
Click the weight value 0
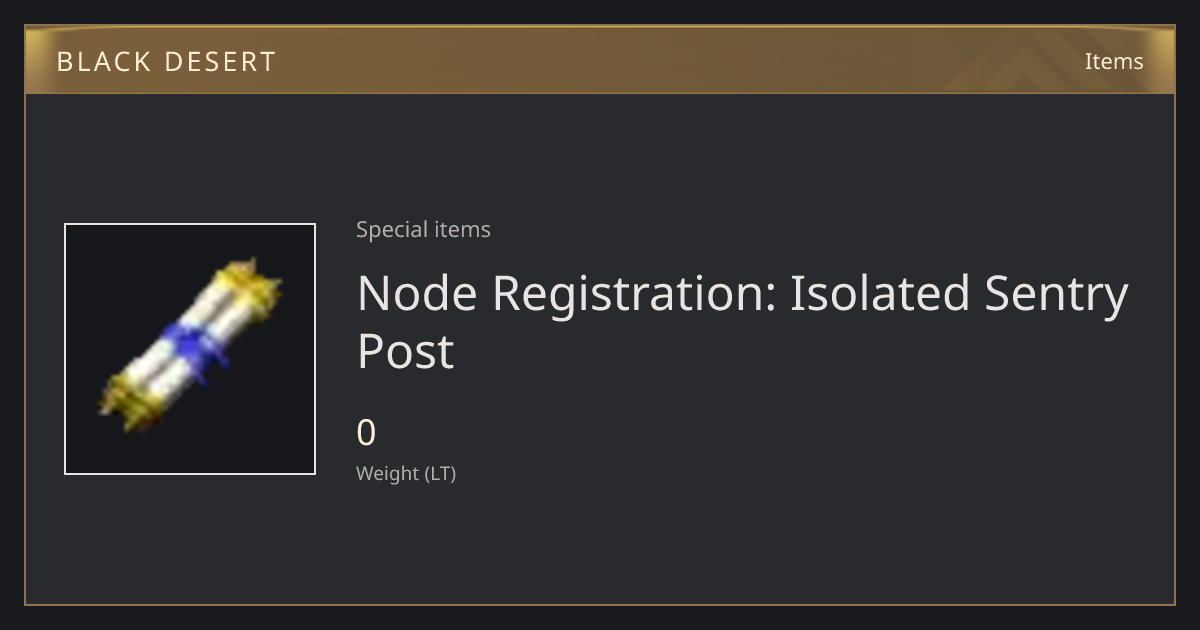366,433
